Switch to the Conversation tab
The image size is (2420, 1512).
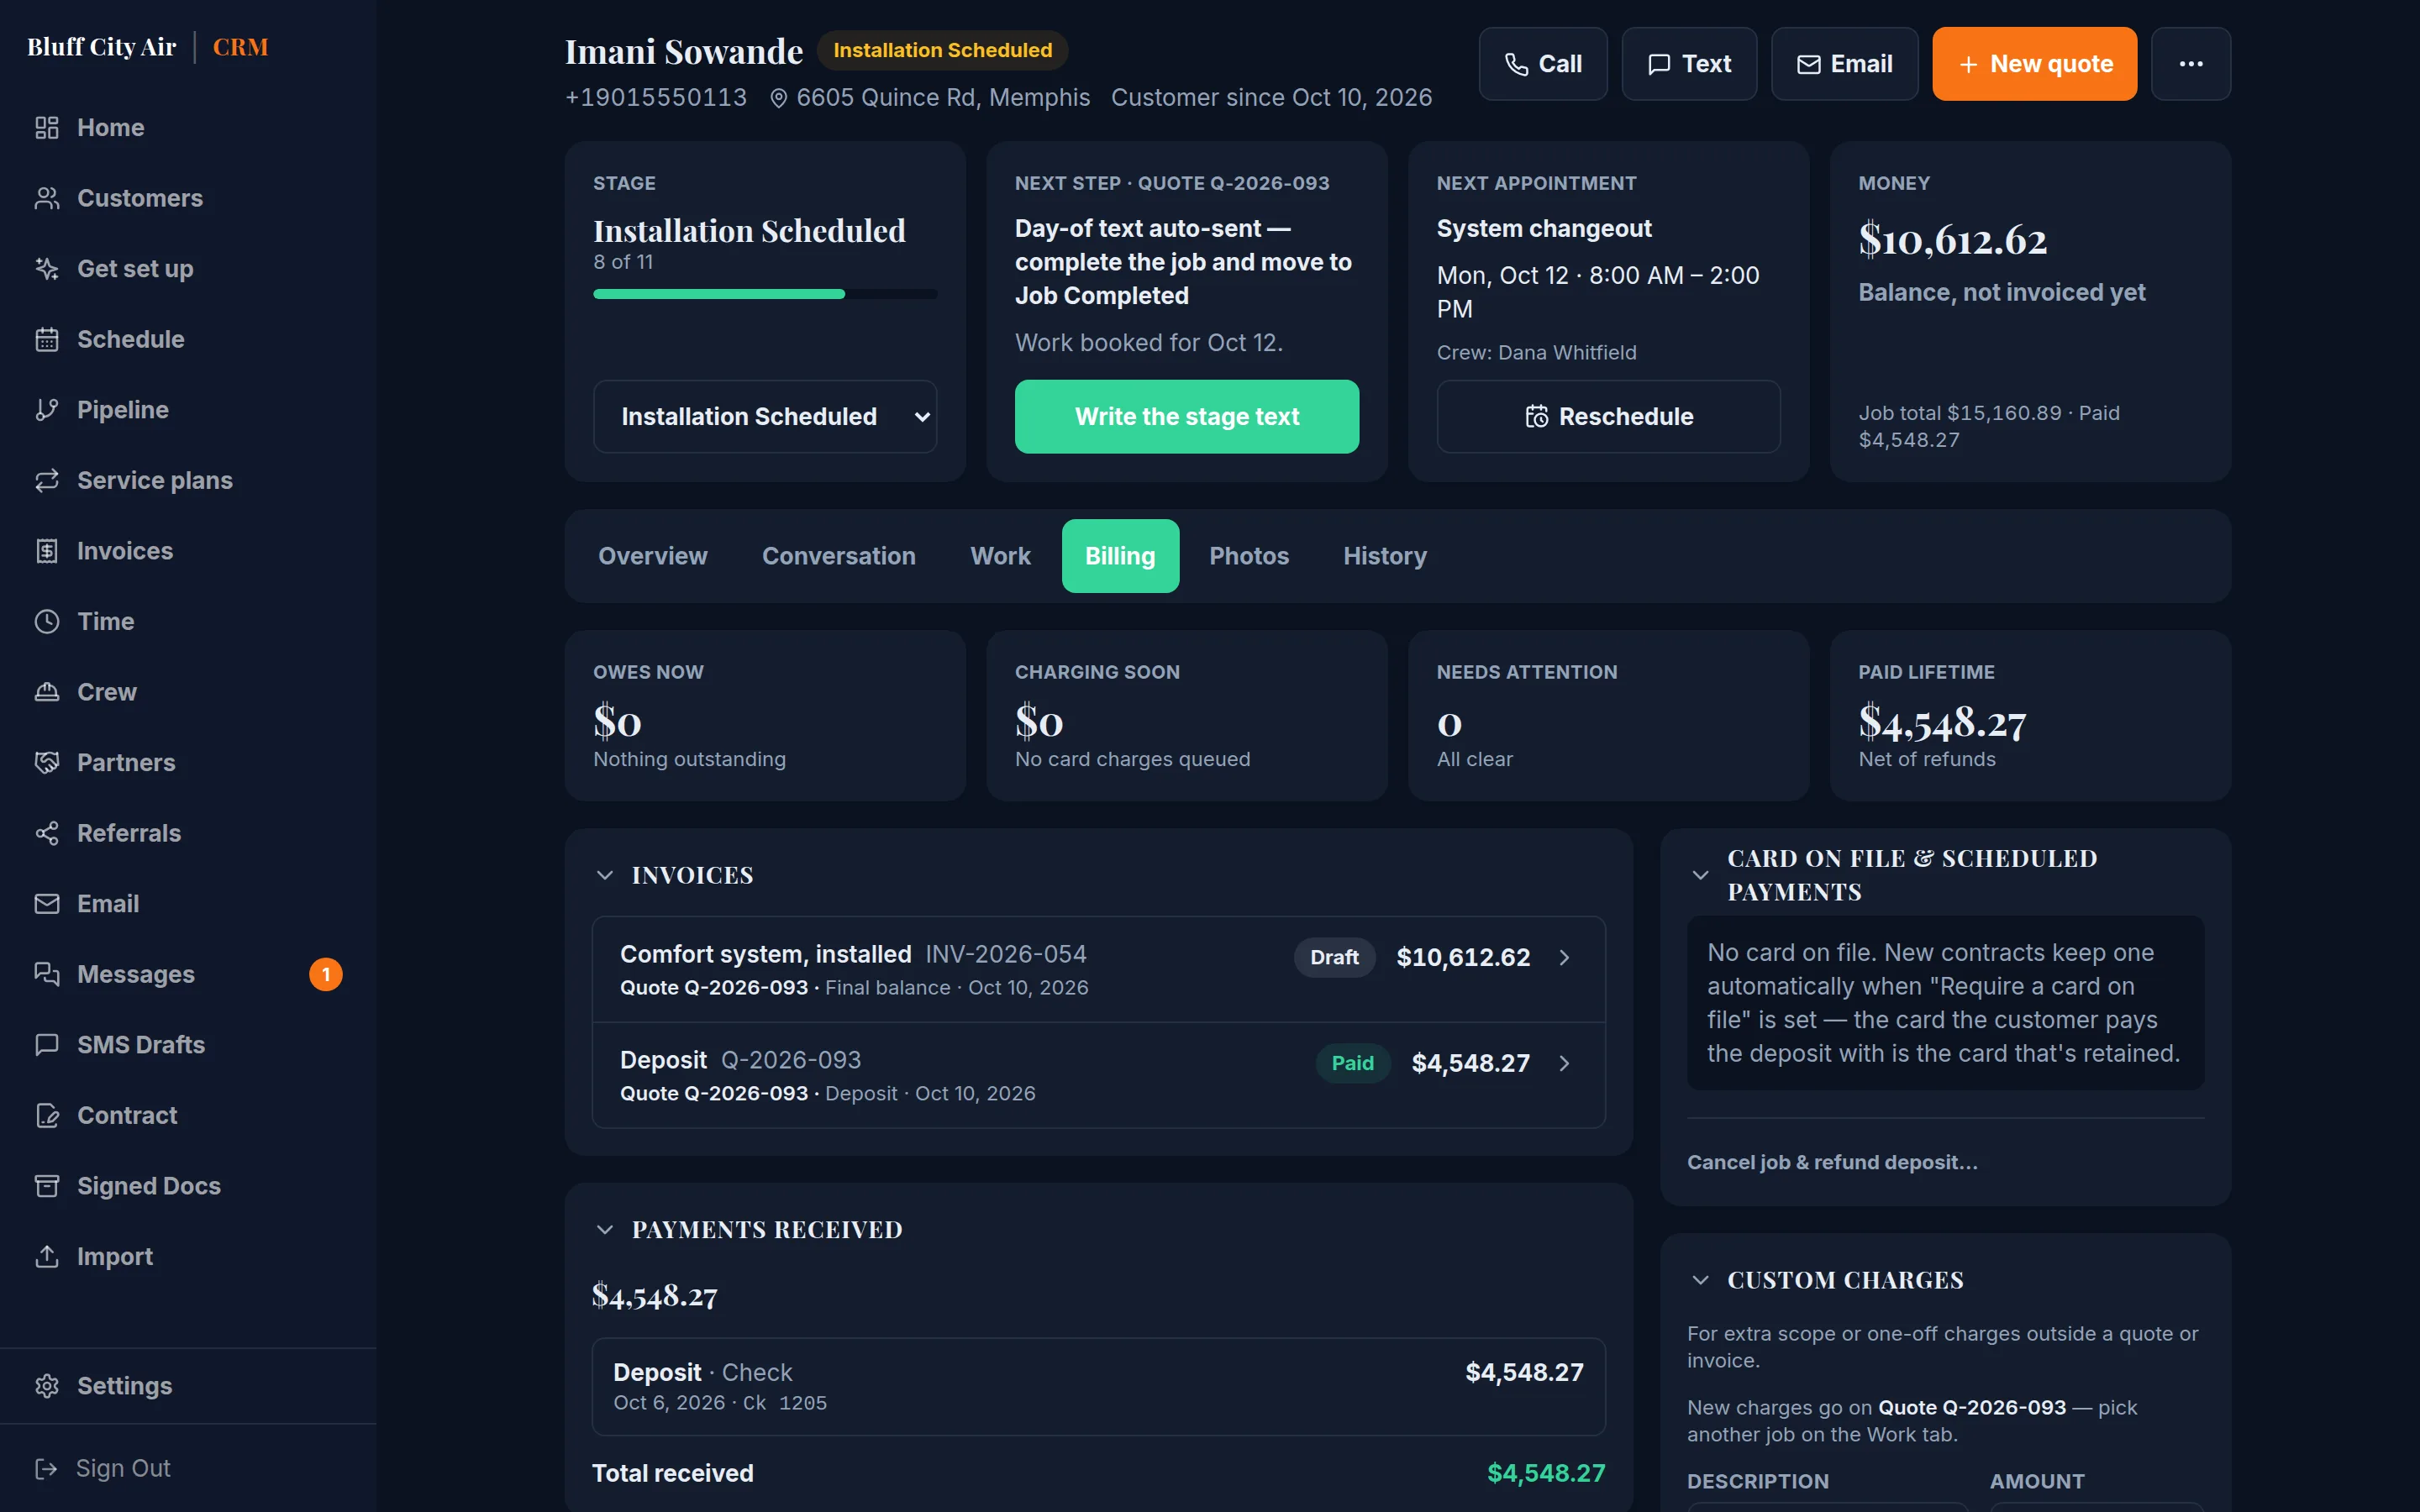tap(838, 556)
